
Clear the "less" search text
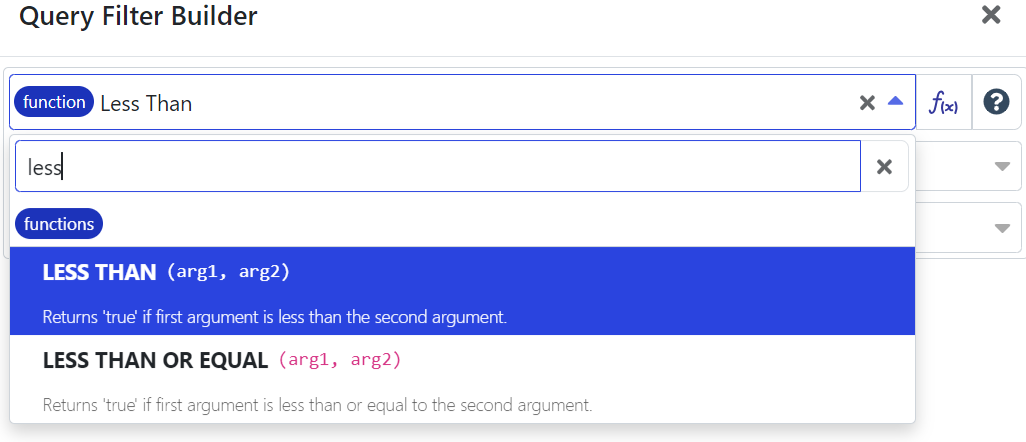pyautogui.click(x=884, y=167)
